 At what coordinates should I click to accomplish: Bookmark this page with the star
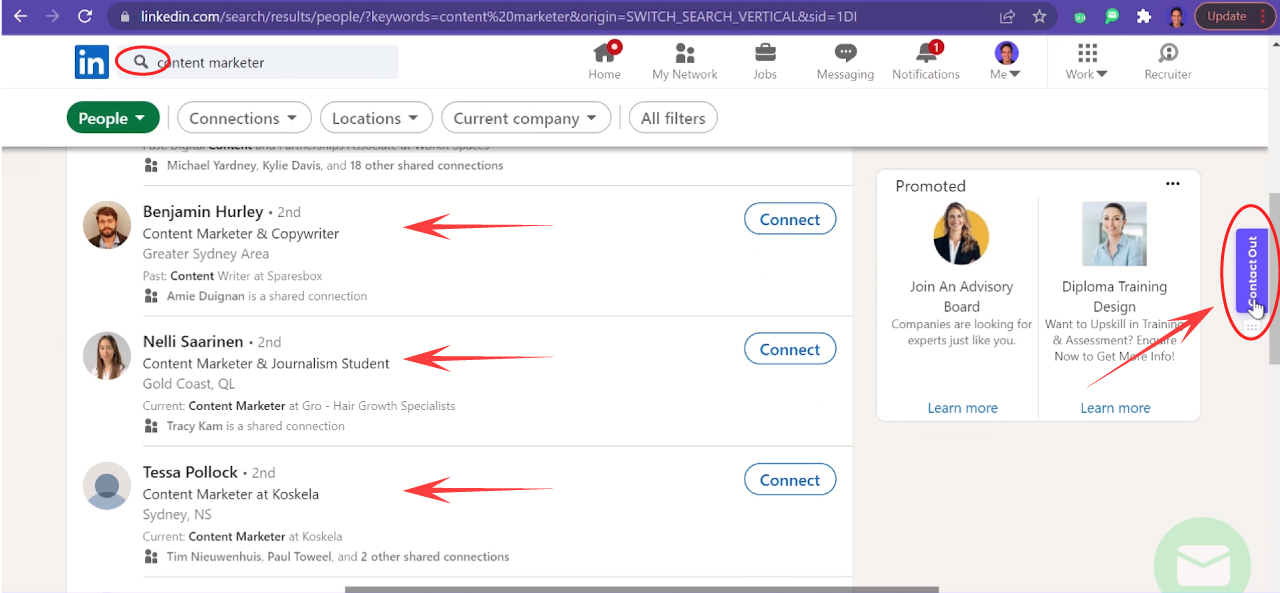coord(1039,16)
